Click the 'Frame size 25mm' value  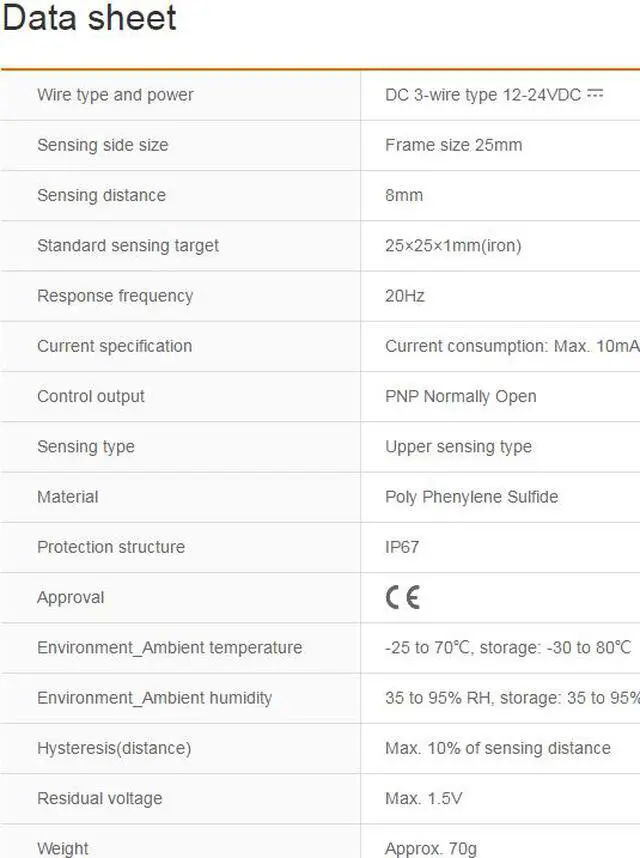click(453, 145)
